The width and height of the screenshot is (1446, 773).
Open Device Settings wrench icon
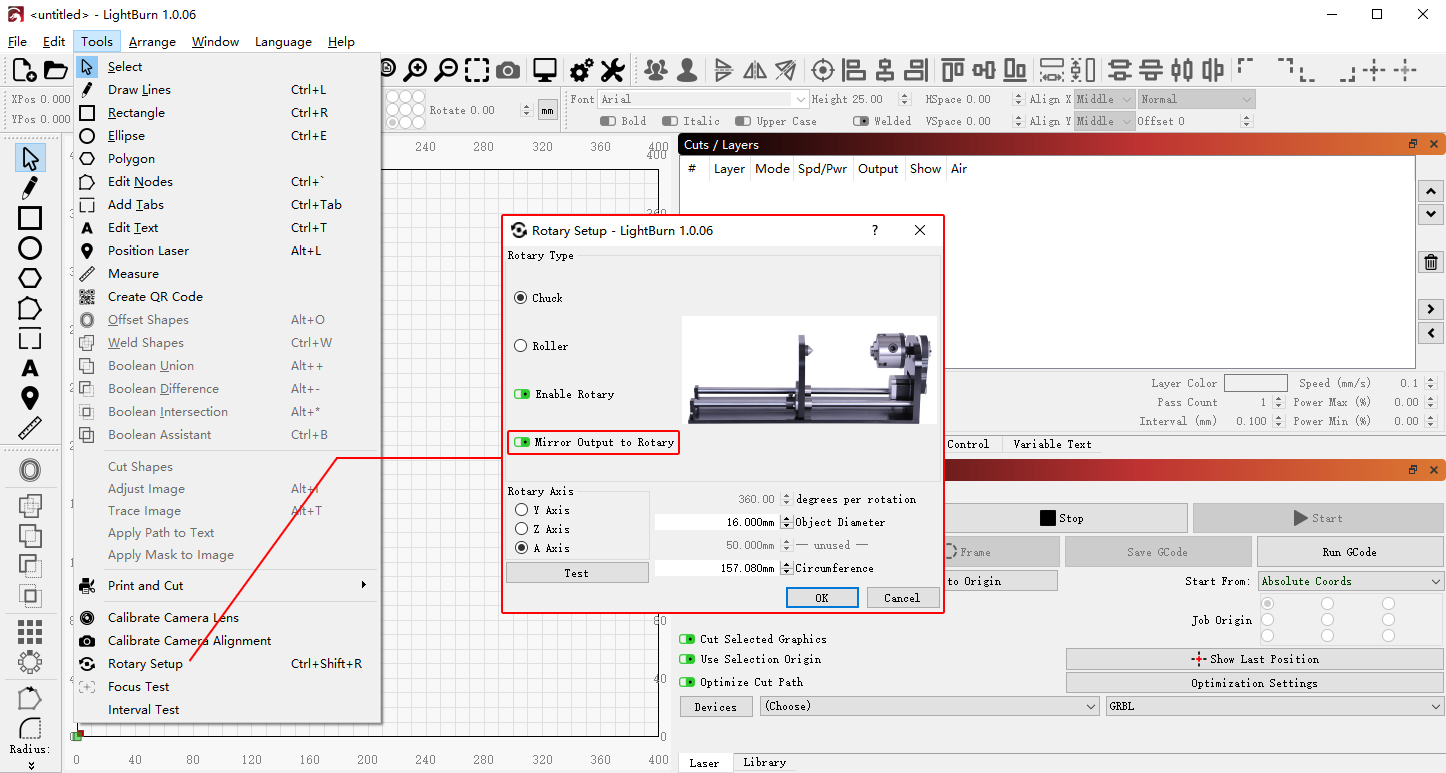[x=612, y=70]
